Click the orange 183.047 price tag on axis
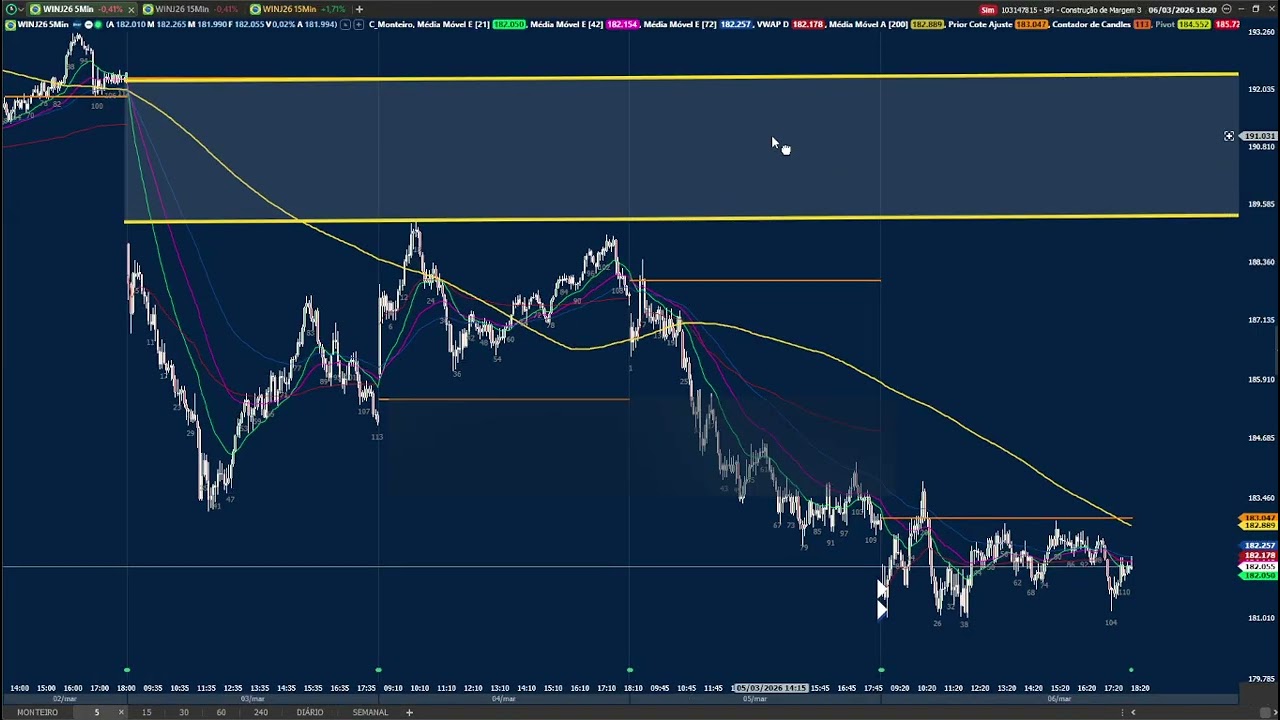 pos(1257,518)
